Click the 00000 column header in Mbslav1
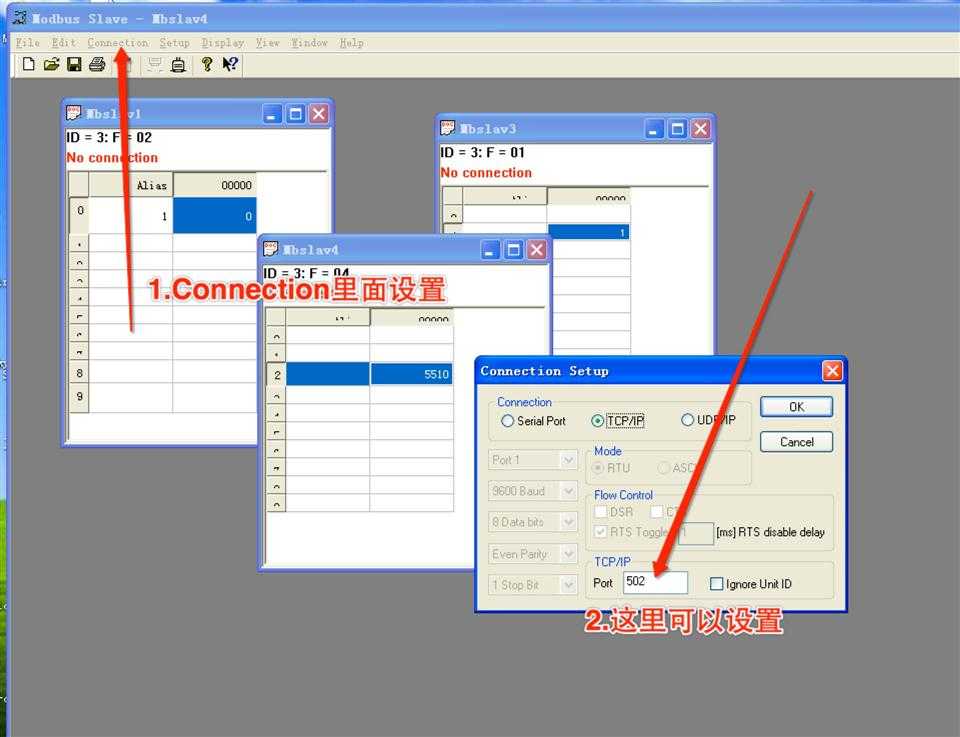 click(215, 185)
